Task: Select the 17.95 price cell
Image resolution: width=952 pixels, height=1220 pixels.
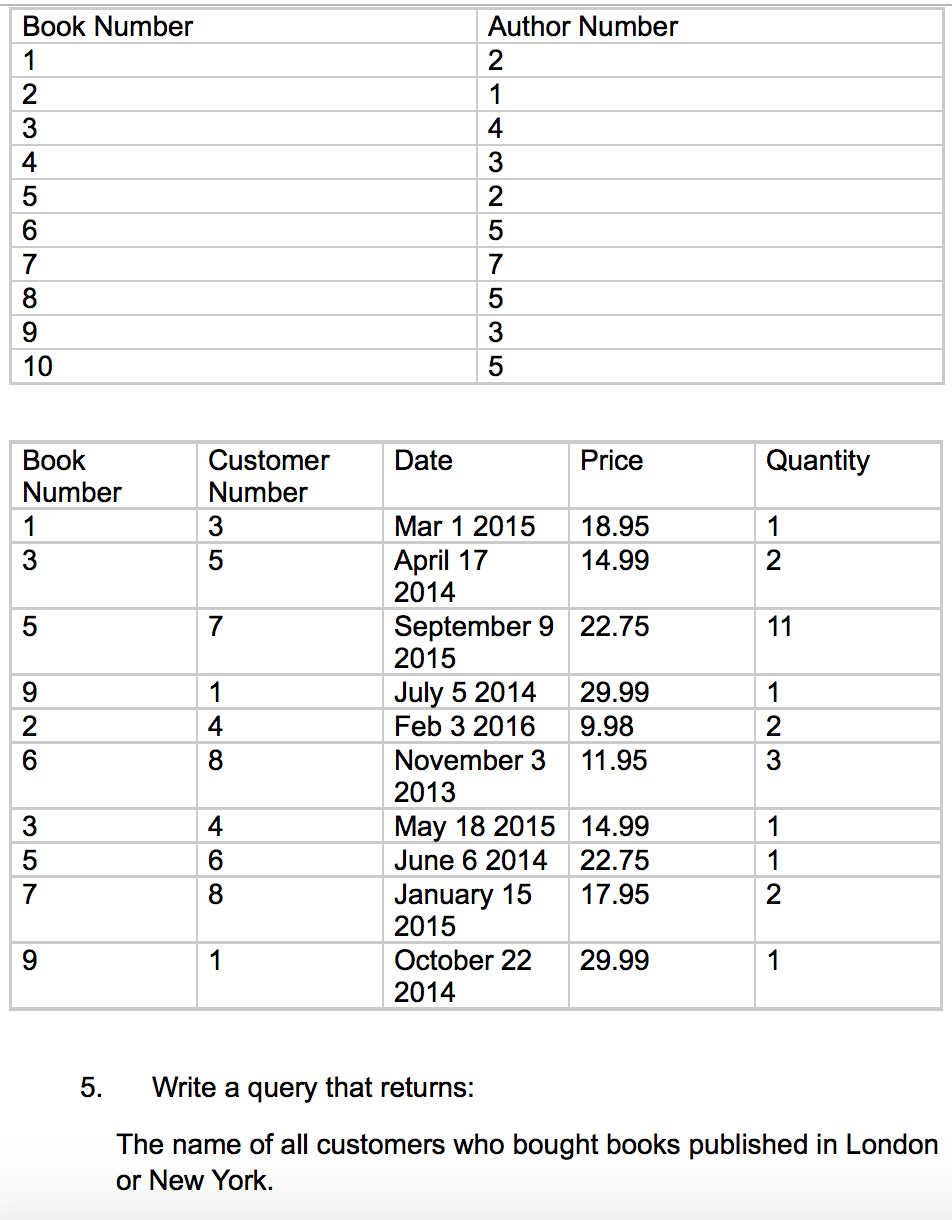Action: click(x=614, y=894)
